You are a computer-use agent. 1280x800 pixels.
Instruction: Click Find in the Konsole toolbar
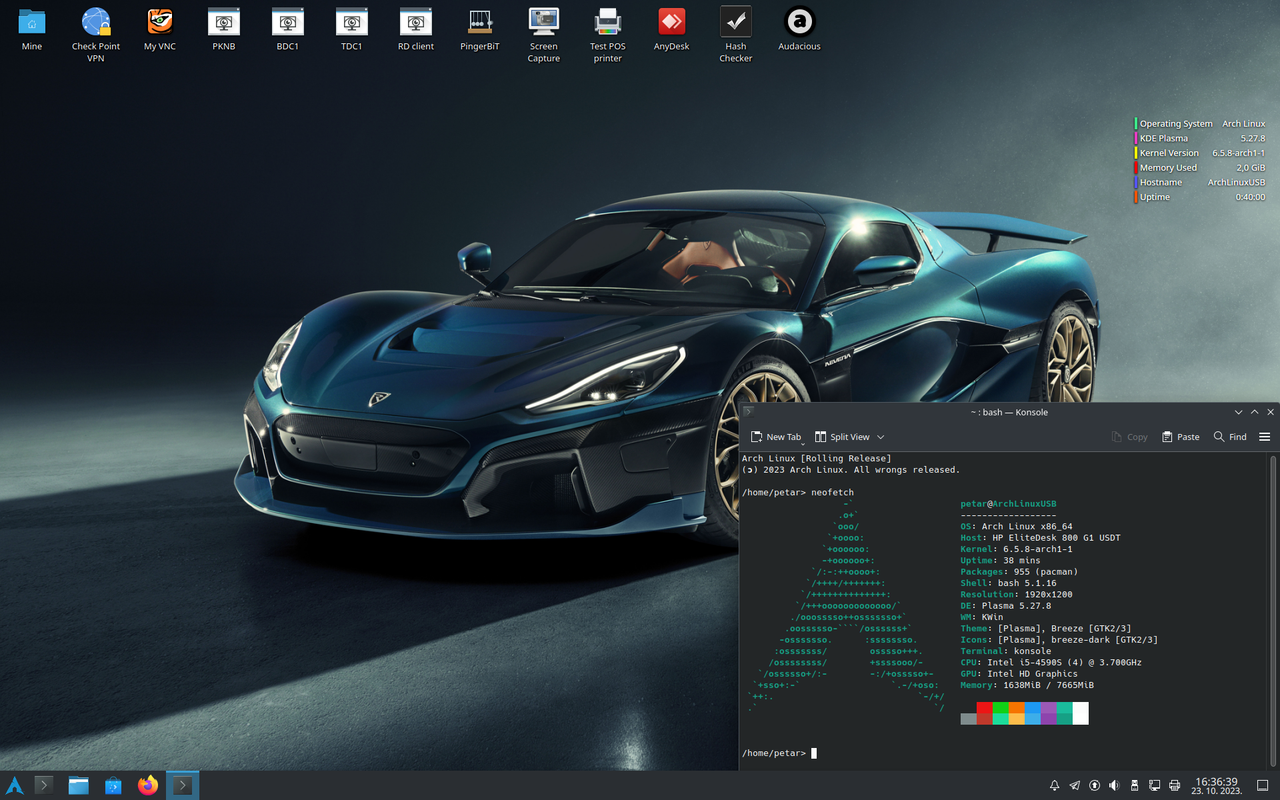(1230, 437)
